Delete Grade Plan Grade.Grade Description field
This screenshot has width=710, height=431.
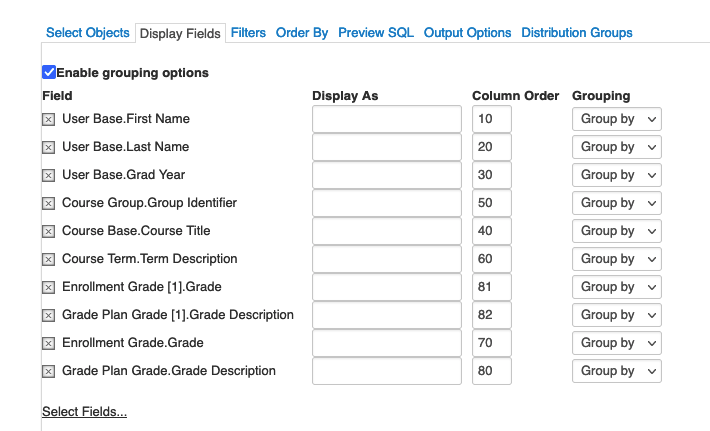(x=48, y=371)
